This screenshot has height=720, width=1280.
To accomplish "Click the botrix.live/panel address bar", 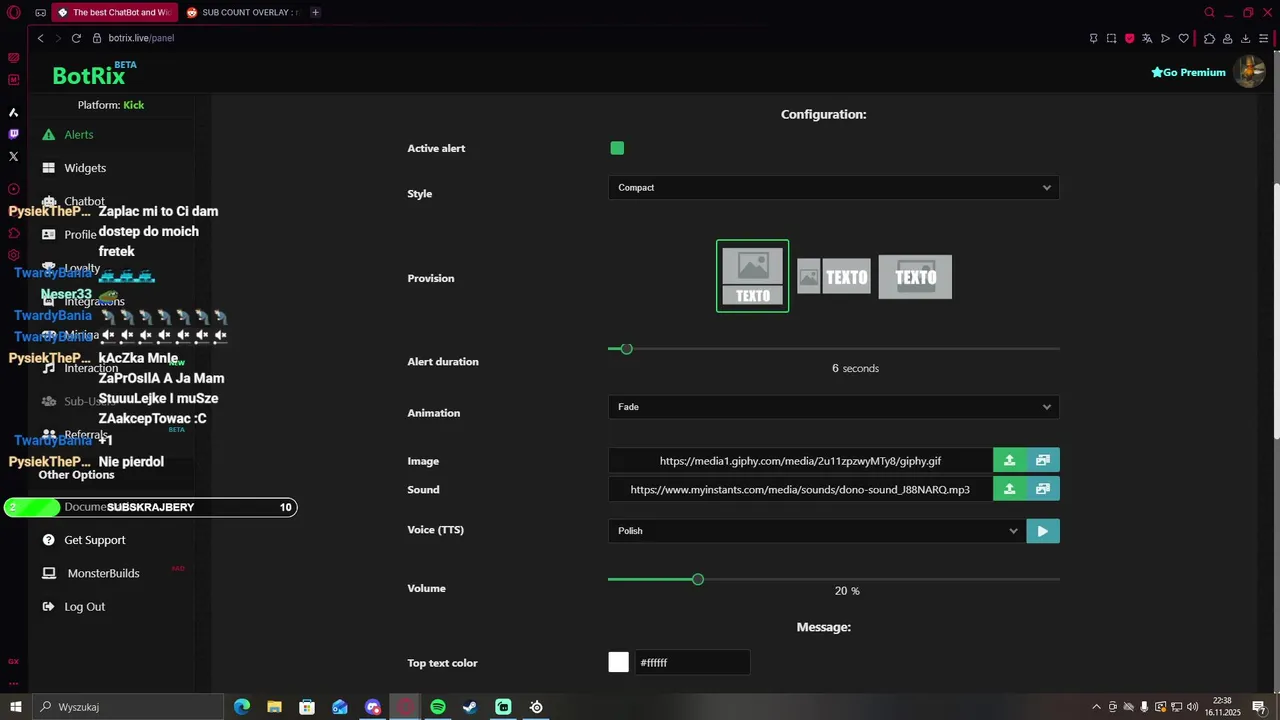I will pyautogui.click(x=141, y=38).
